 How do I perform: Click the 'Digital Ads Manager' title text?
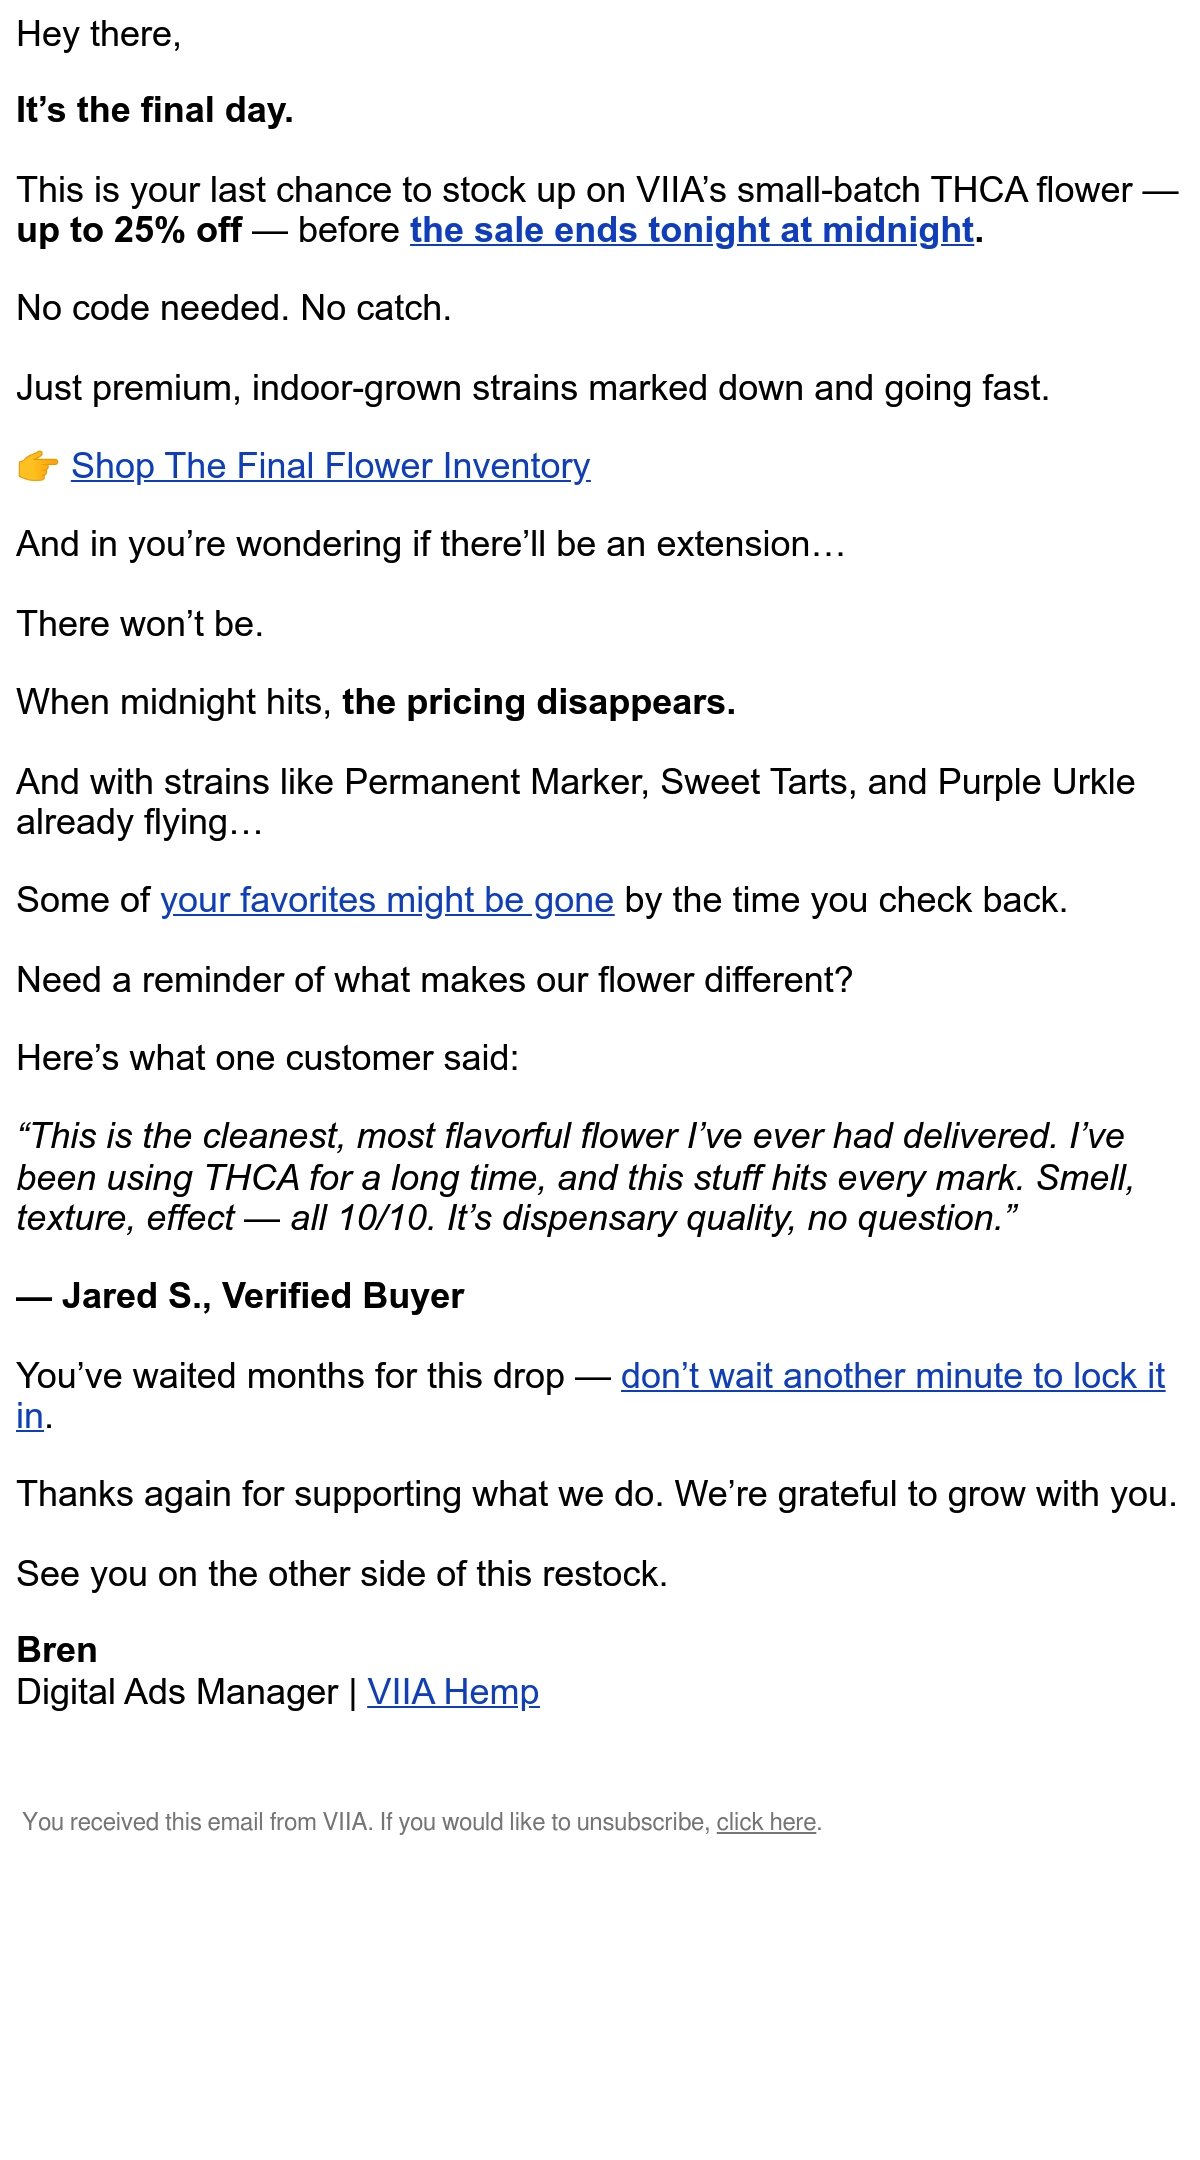[177, 1692]
